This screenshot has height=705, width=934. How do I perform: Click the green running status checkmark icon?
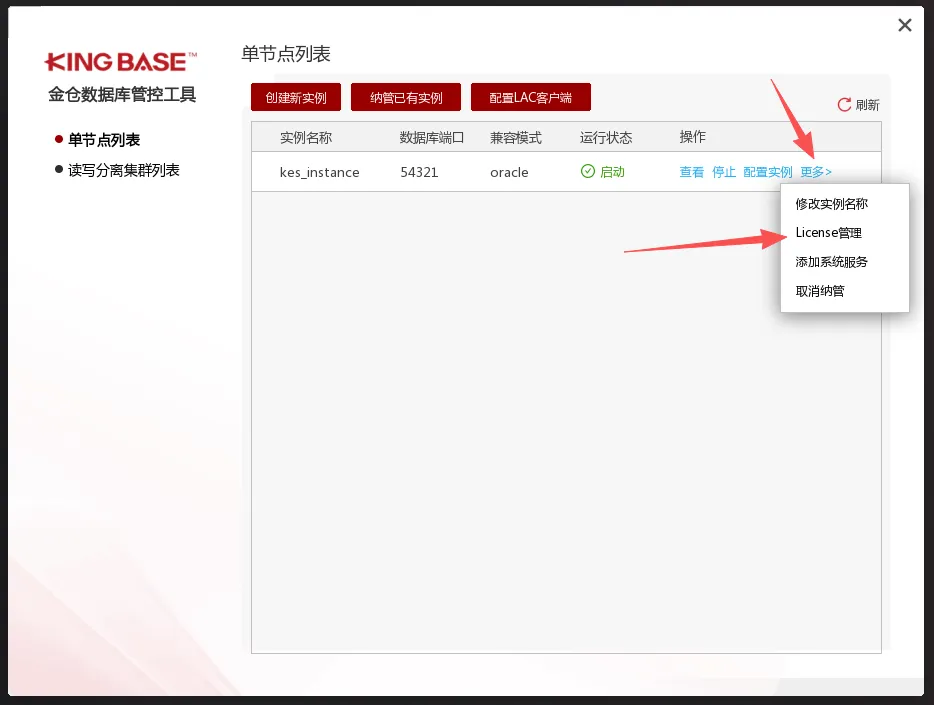(x=587, y=171)
